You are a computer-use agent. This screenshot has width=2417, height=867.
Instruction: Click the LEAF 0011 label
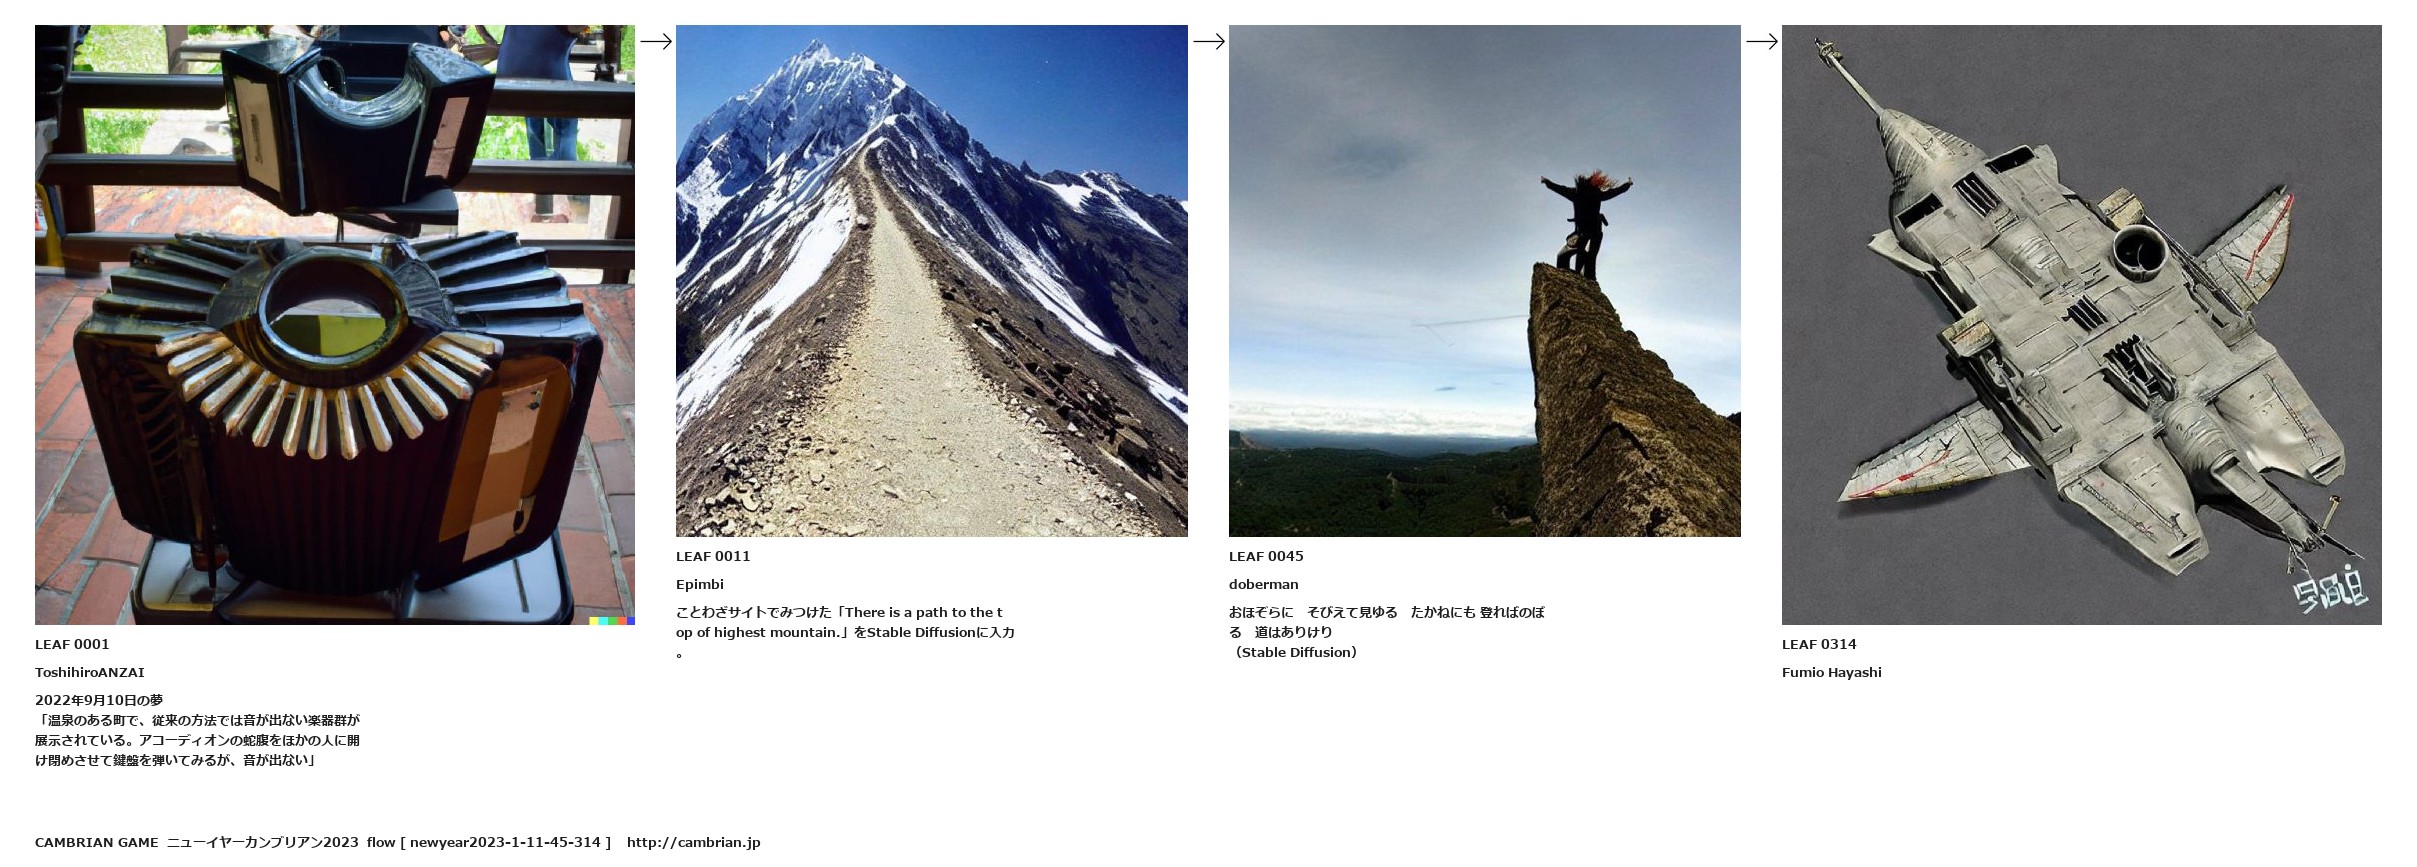pos(713,556)
